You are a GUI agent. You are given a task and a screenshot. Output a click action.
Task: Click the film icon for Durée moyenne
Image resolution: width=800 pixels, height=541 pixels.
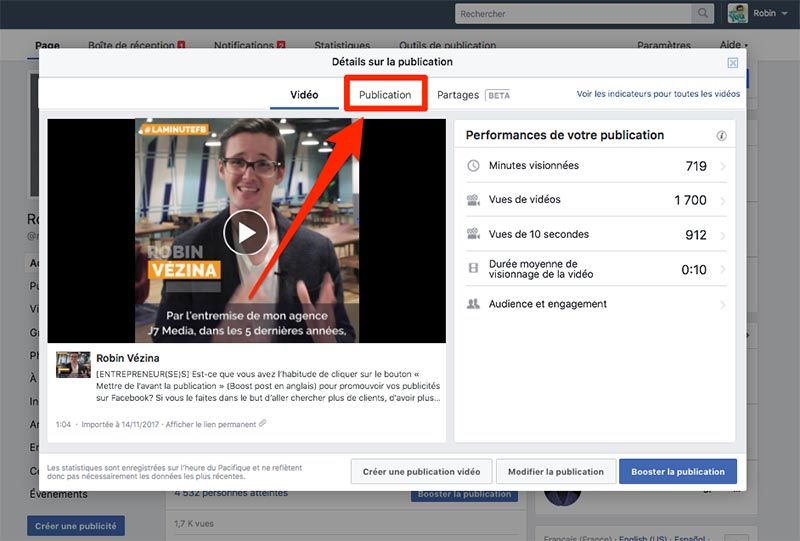(x=473, y=269)
